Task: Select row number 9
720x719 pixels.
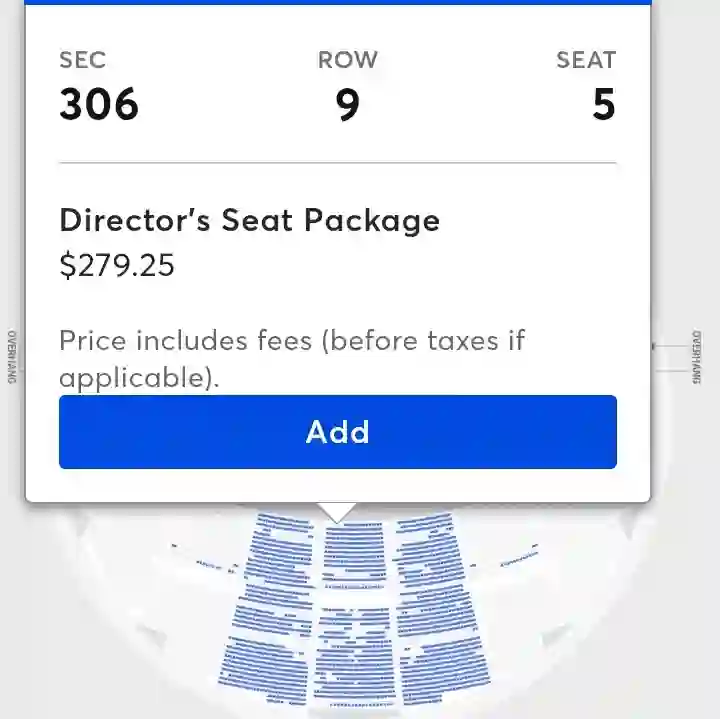Action: click(348, 105)
